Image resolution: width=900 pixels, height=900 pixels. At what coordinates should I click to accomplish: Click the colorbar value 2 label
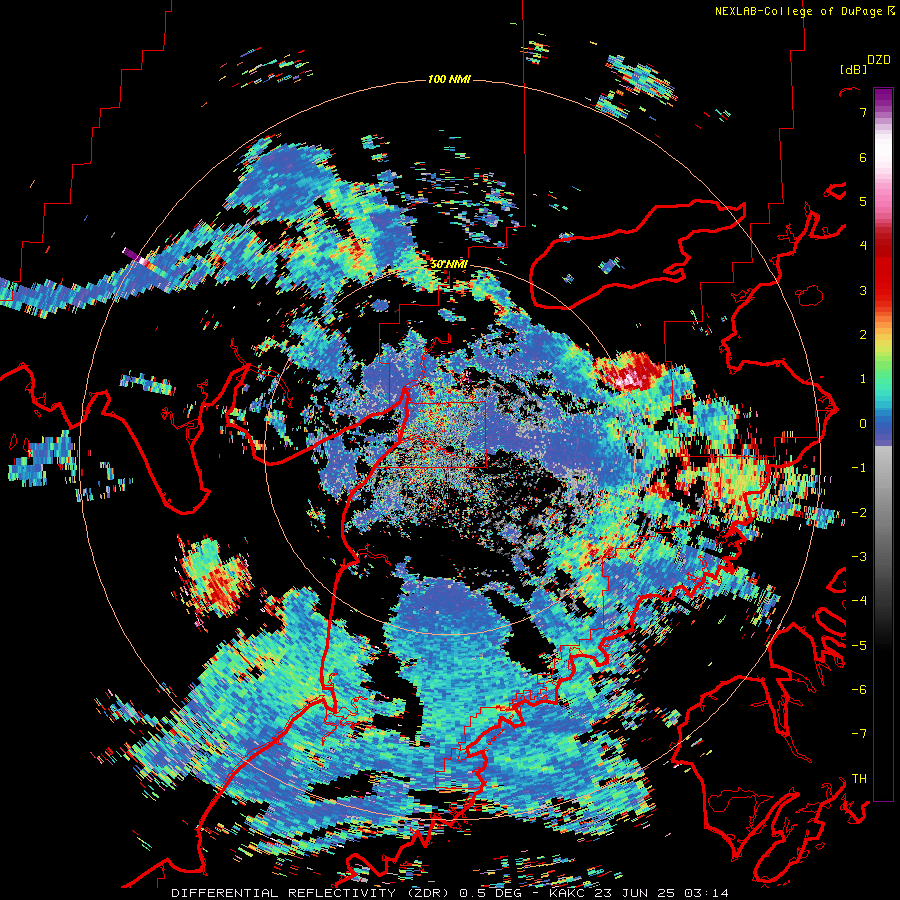pyautogui.click(x=863, y=335)
